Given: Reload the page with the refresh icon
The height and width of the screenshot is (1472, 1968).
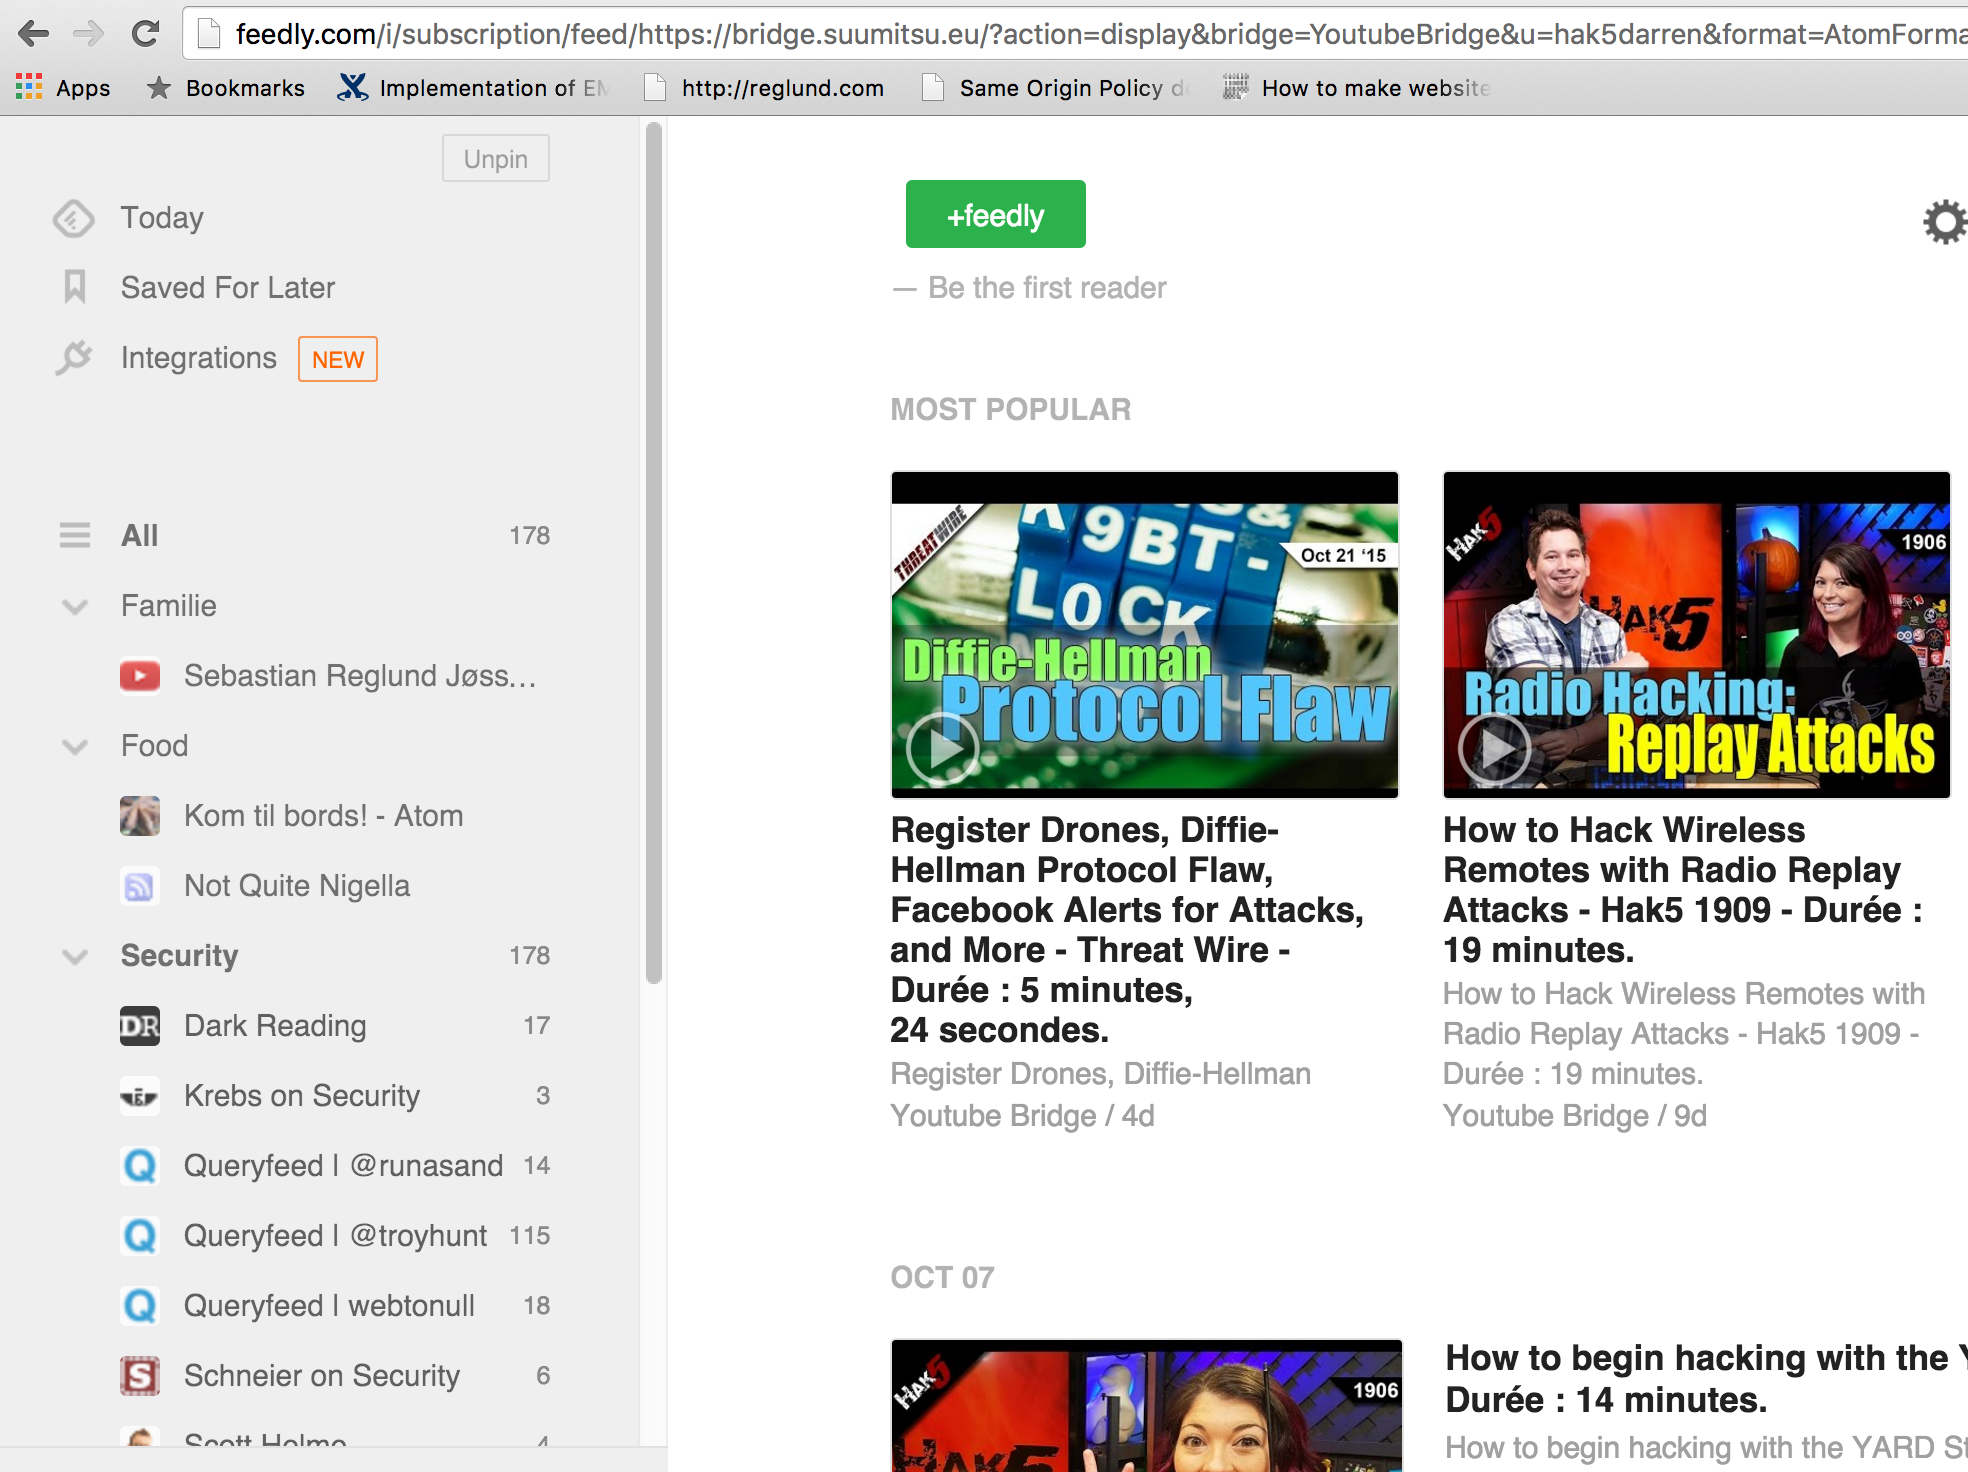Looking at the screenshot, I should tap(146, 34).
